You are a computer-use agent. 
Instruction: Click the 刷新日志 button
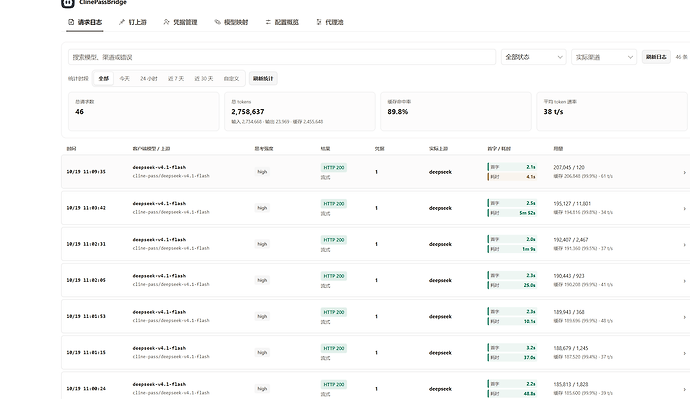click(x=656, y=57)
